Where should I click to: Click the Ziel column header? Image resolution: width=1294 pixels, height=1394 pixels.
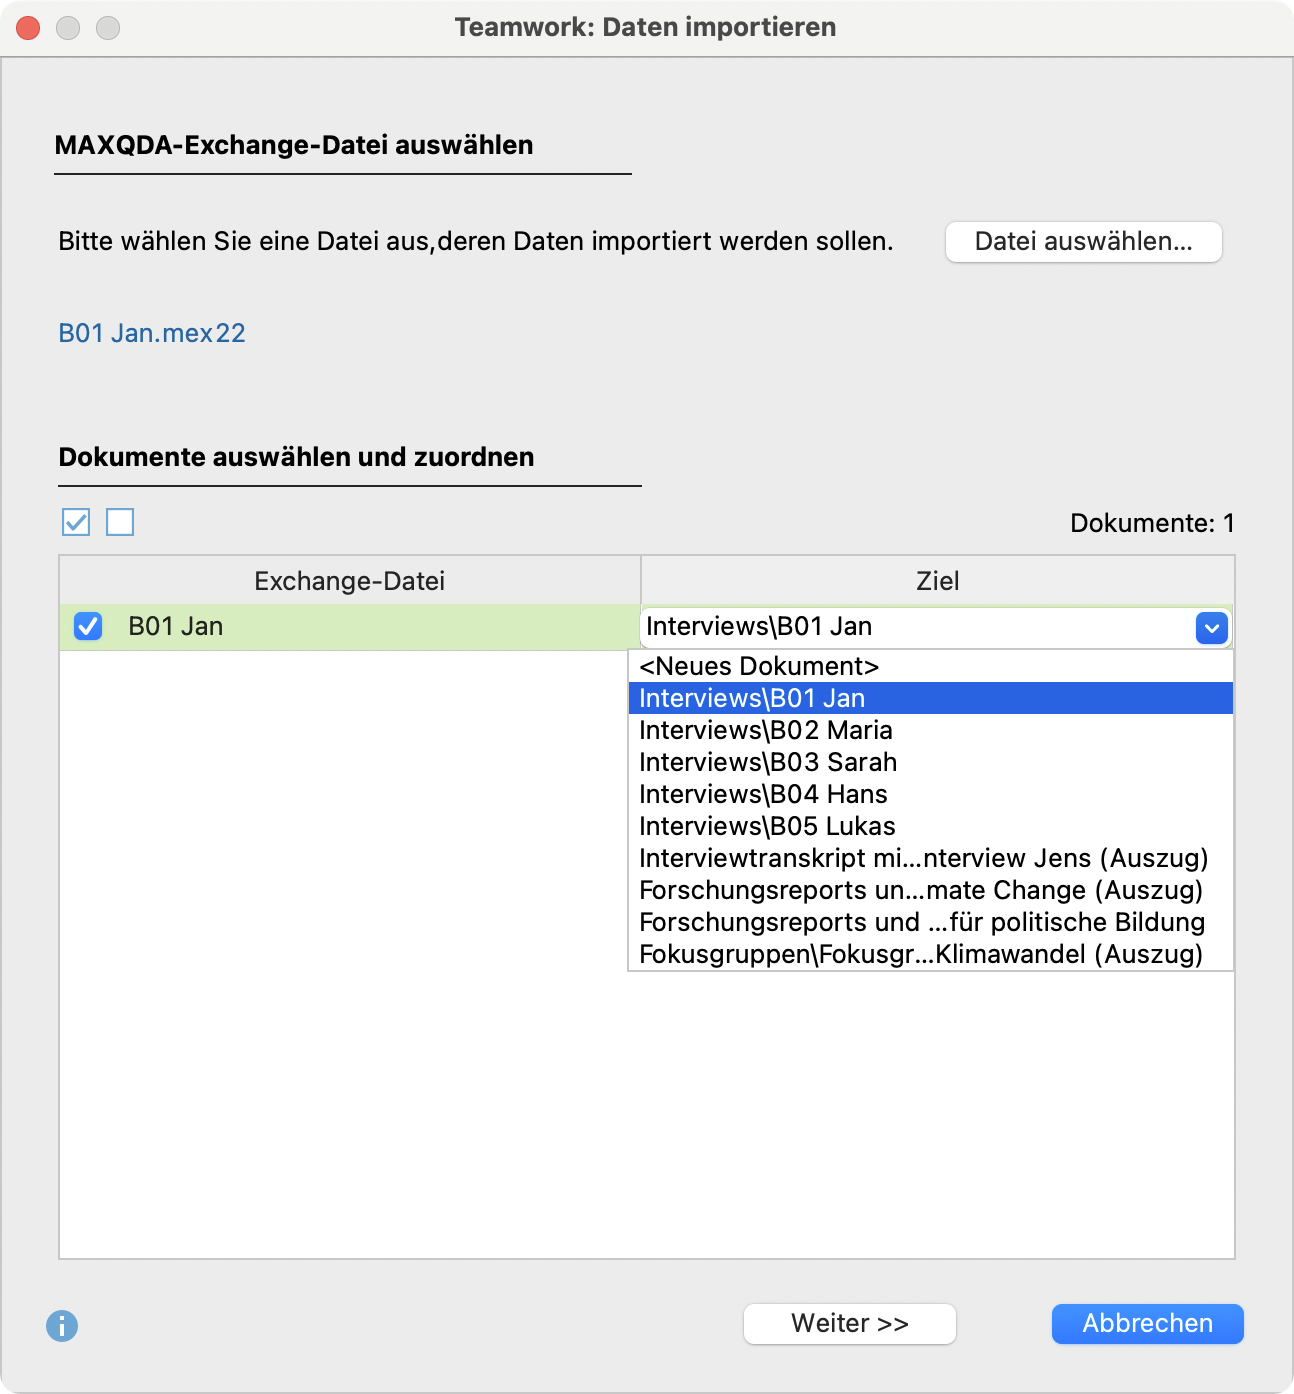click(937, 581)
